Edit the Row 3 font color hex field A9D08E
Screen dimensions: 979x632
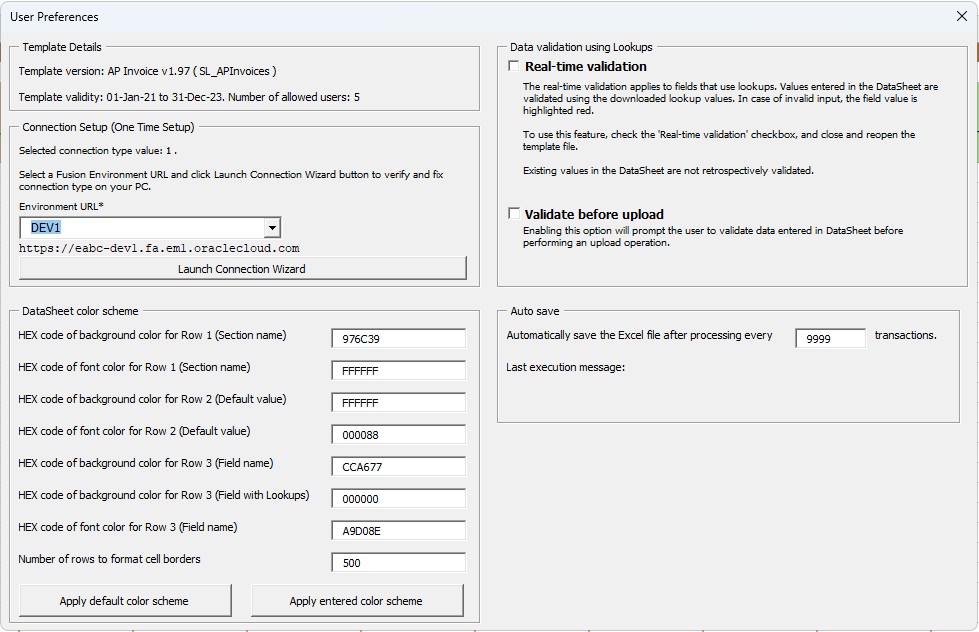pos(398,530)
